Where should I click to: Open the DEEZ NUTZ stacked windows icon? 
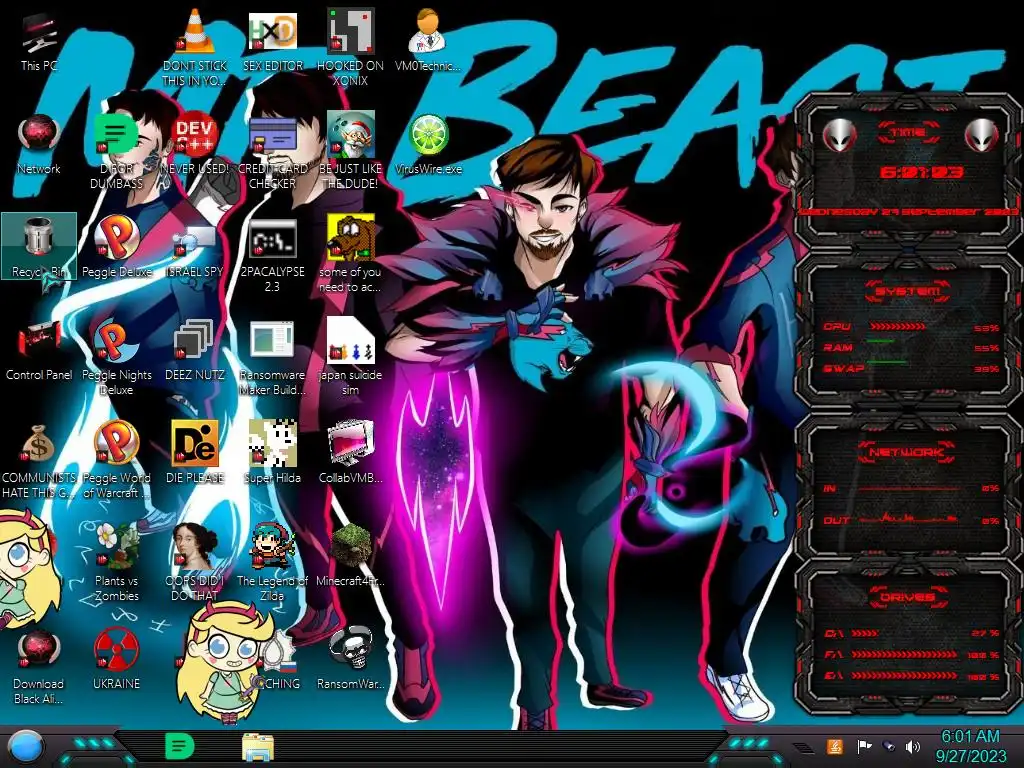pyautogui.click(x=195, y=341)
